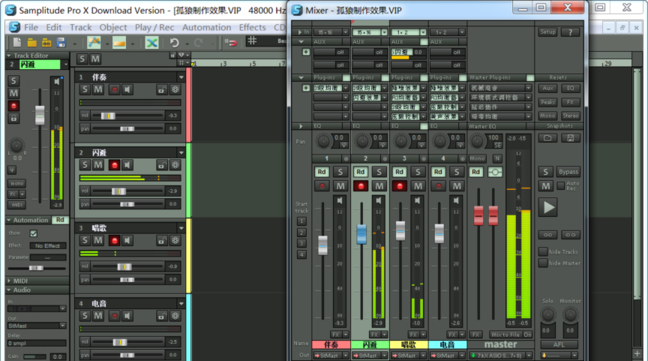Screen dimensions: 648x361
Task: Click mixer play button
Action: pyautogui.click(x=548, y=207)
